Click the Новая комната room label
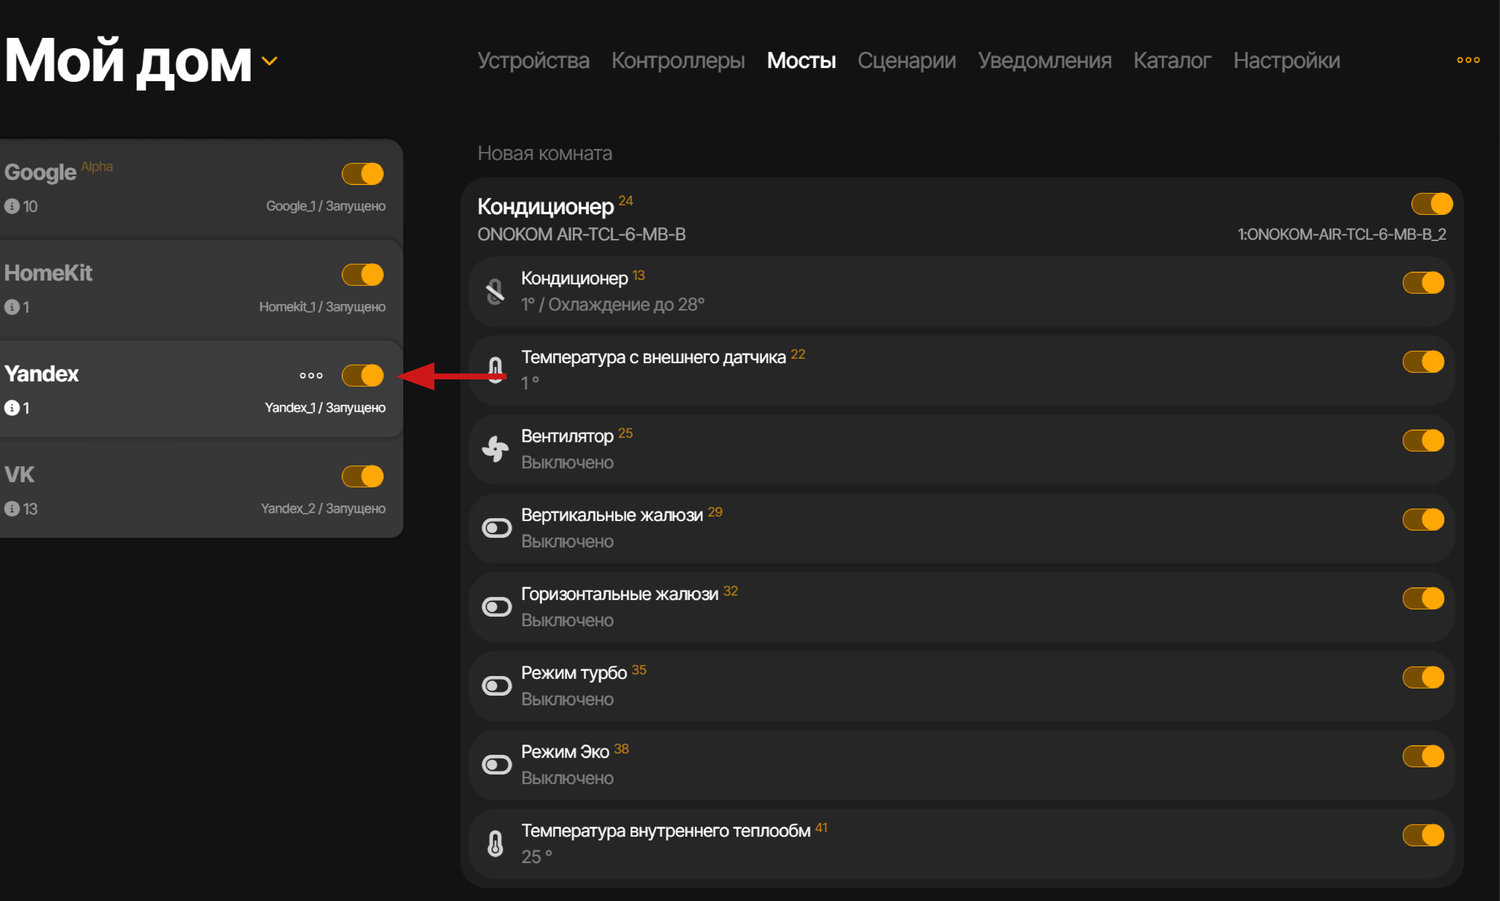The height and width of the screenshot is (901, 1500). point(545,153)
